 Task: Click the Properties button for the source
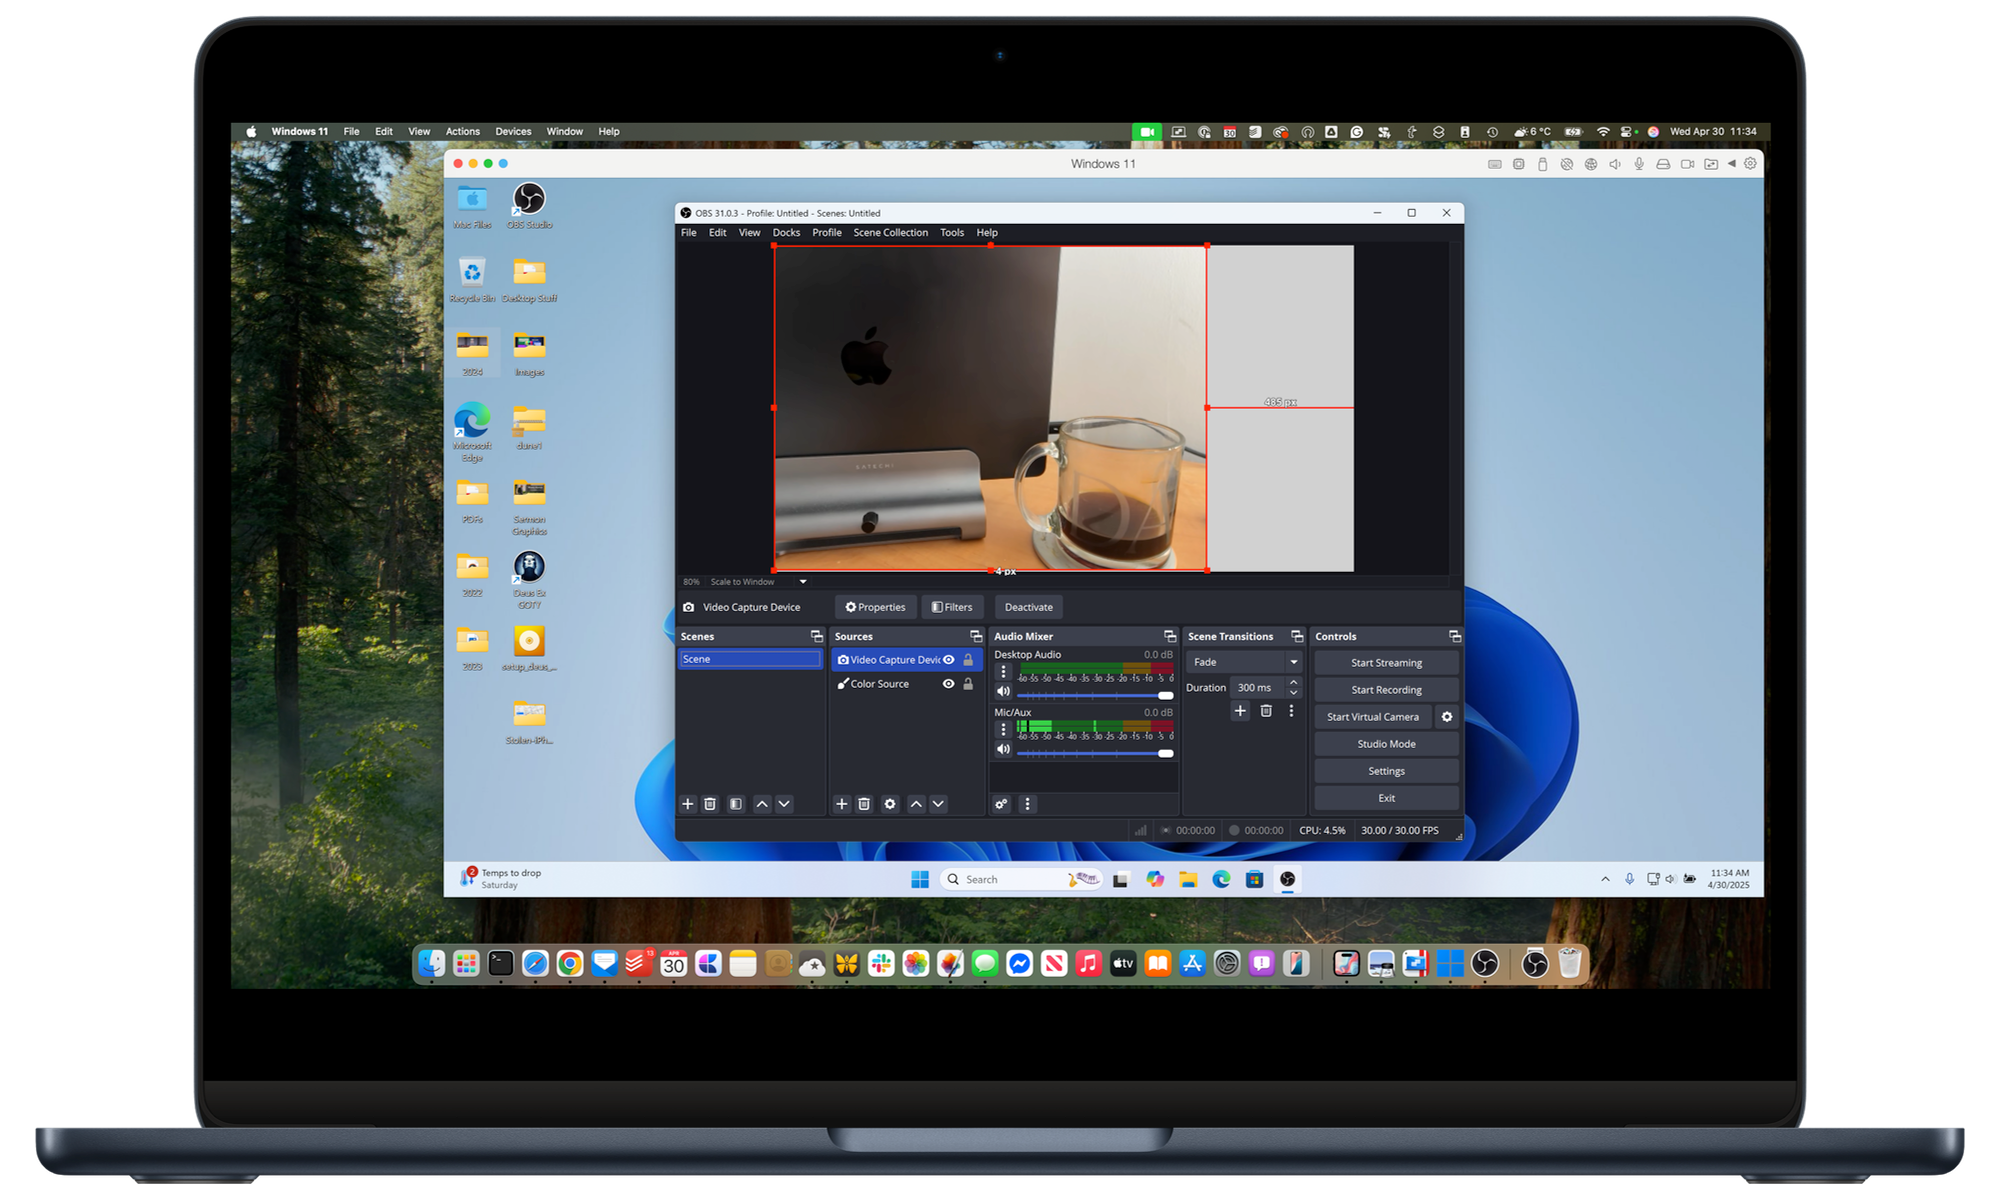[x=875, y=607]
